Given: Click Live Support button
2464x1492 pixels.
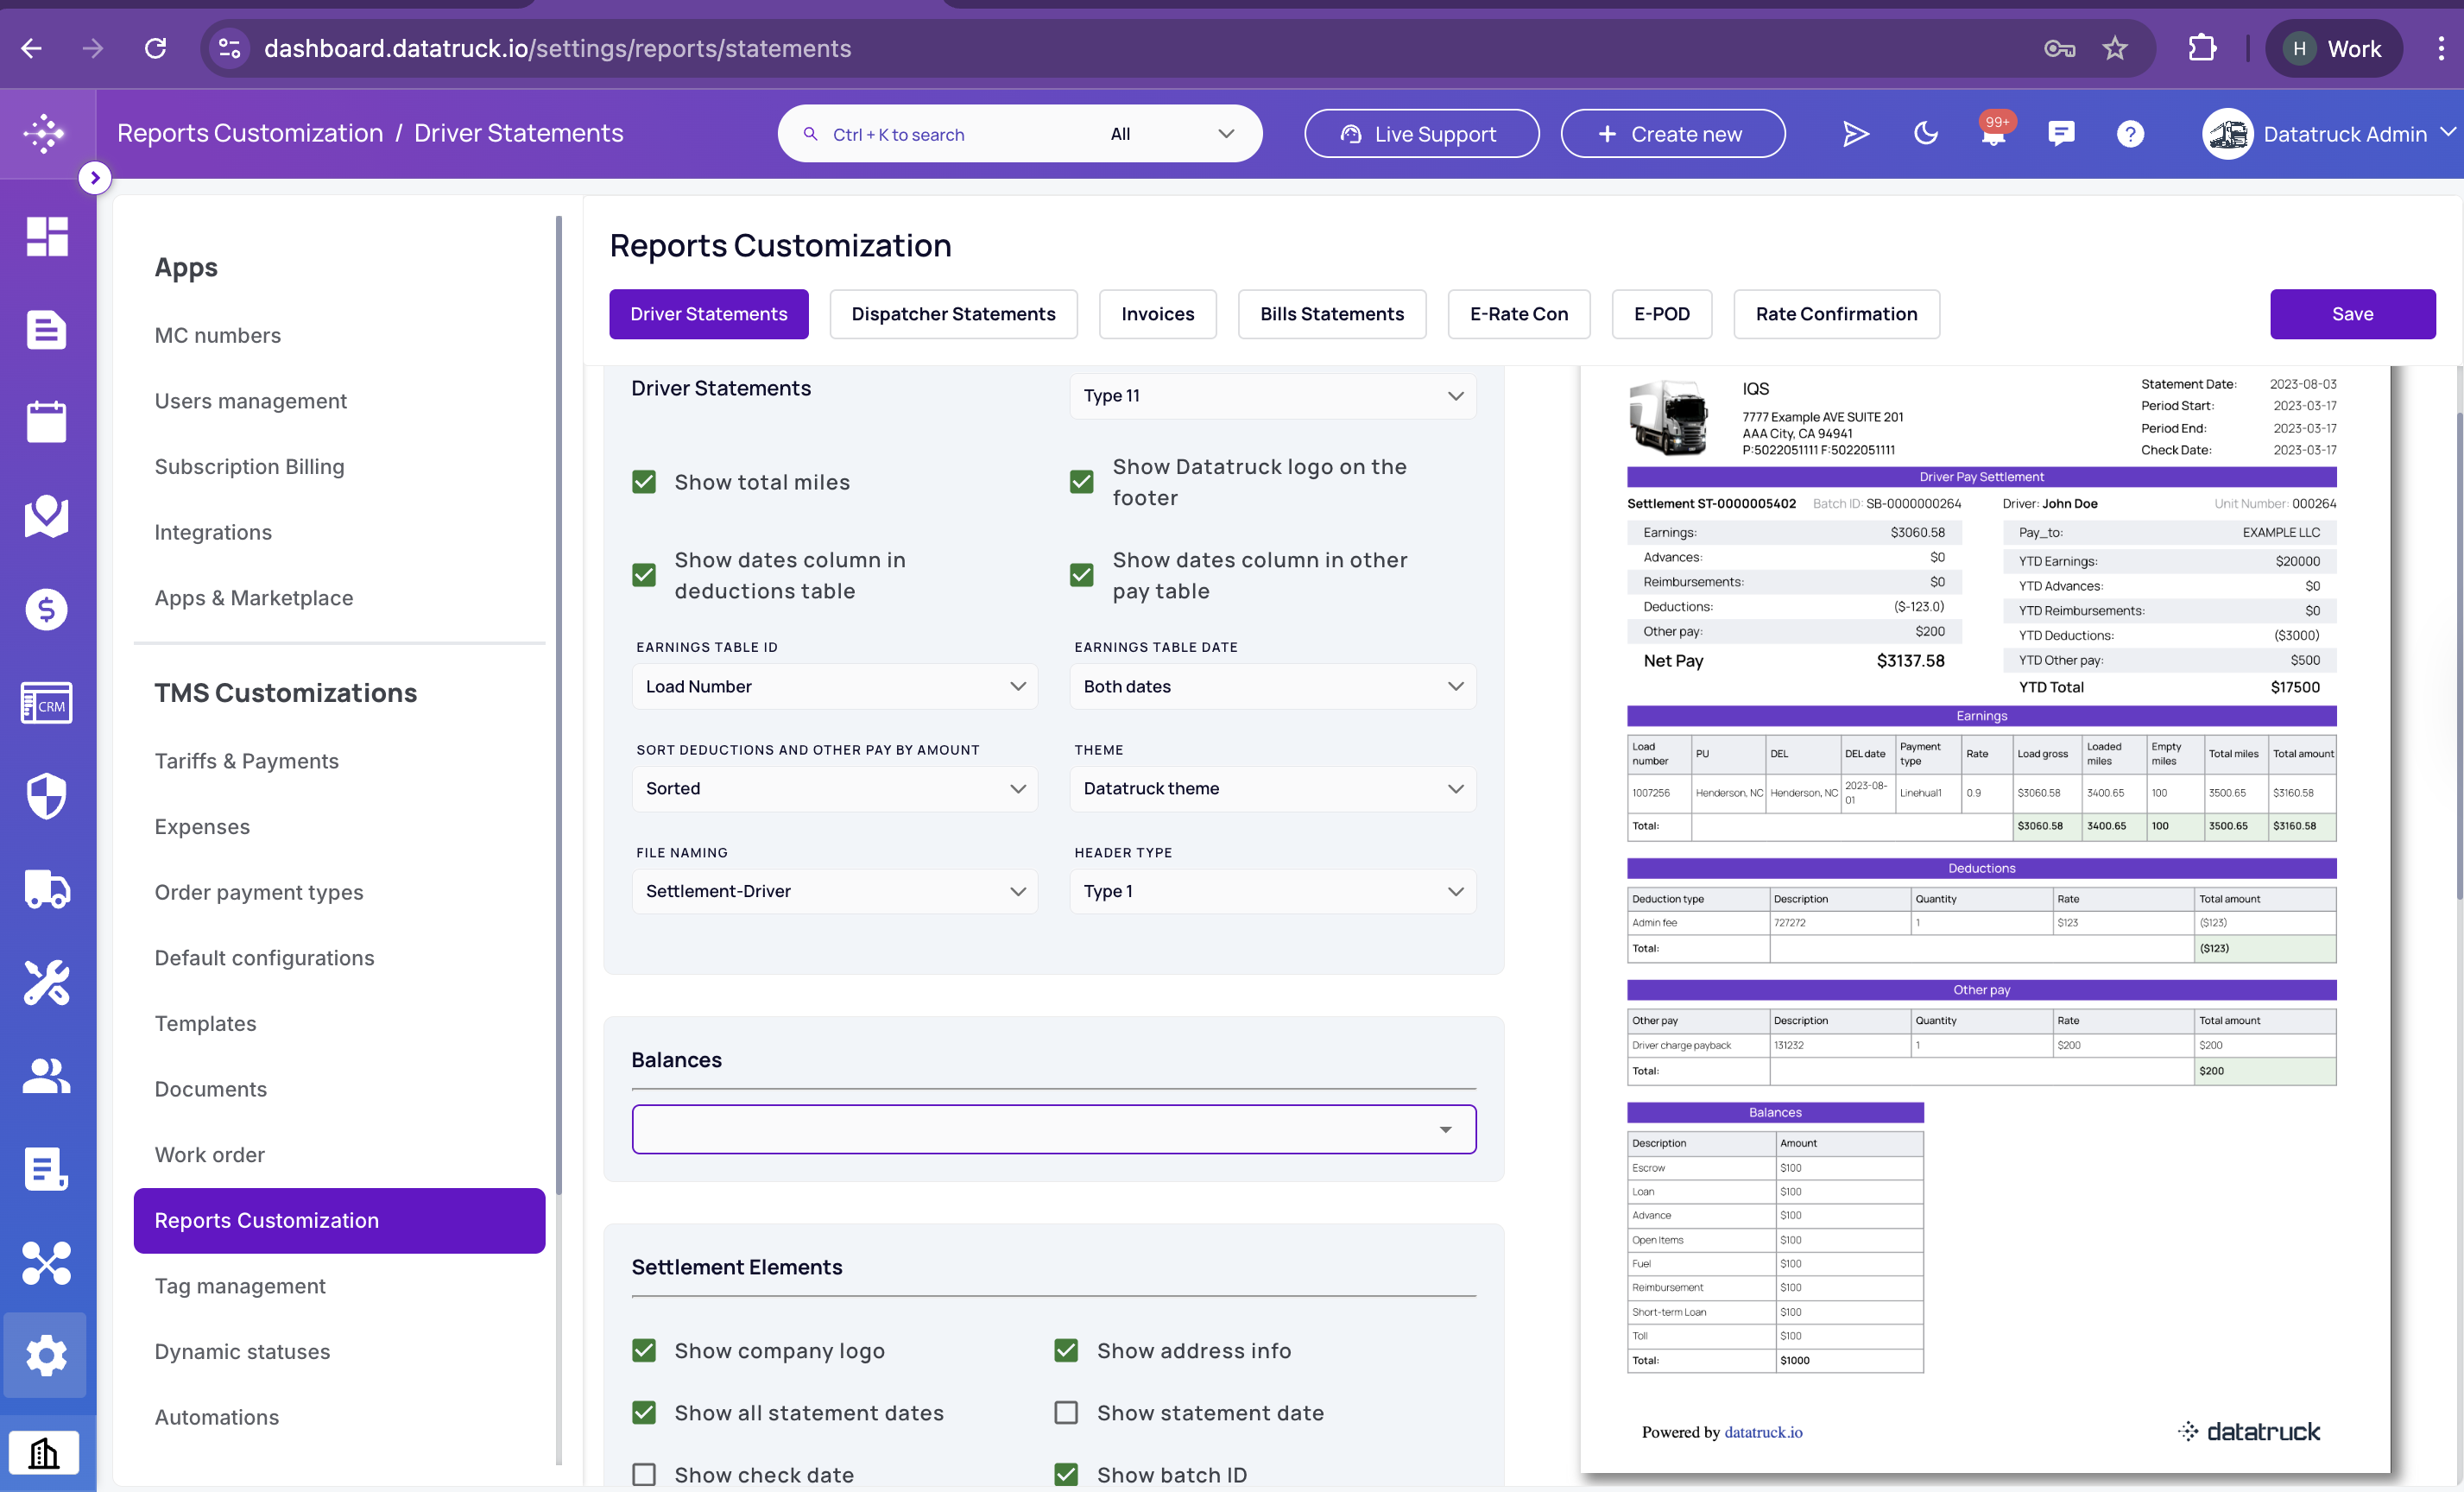Looking at the screenshot, I should click(1421, 134).
